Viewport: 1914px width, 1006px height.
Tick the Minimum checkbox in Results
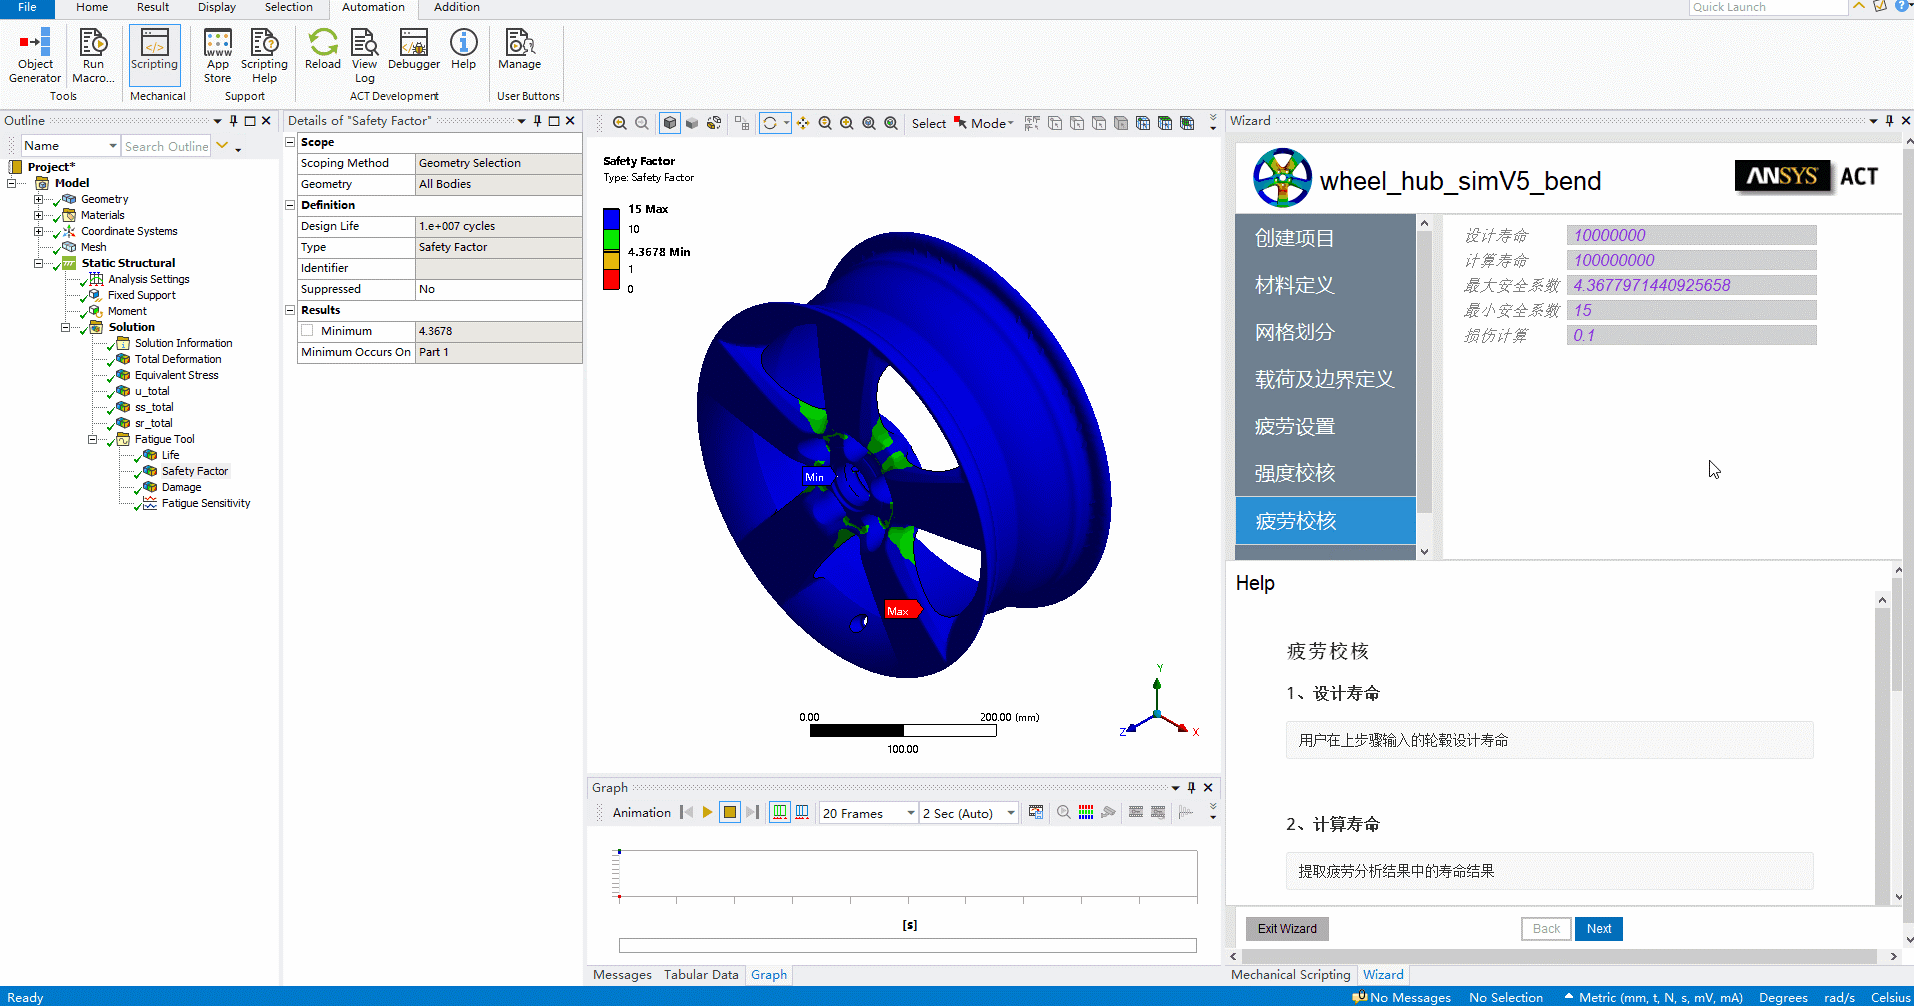coord(308,331)
